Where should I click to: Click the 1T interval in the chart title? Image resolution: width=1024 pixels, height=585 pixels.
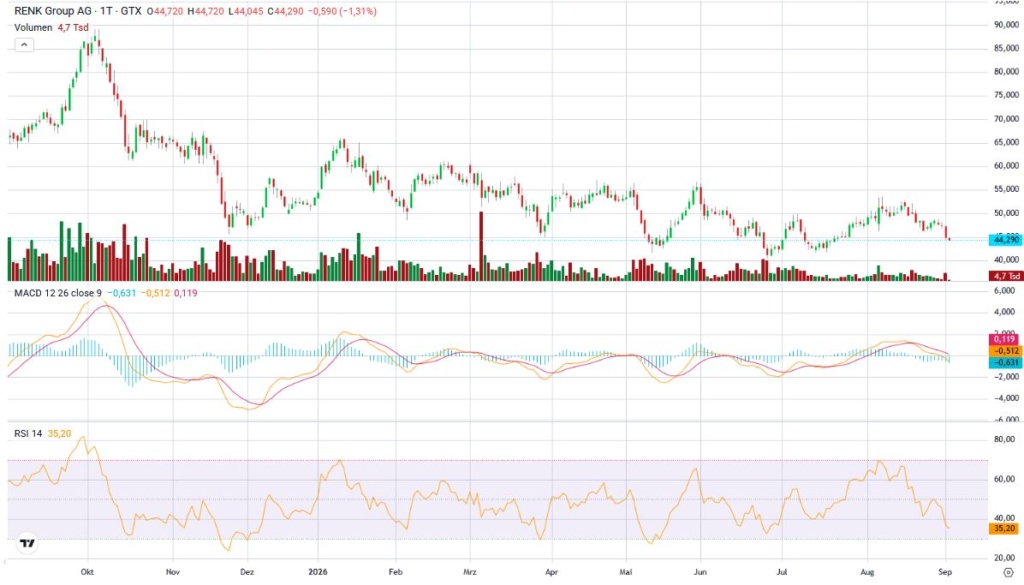(x=106, y=11)
